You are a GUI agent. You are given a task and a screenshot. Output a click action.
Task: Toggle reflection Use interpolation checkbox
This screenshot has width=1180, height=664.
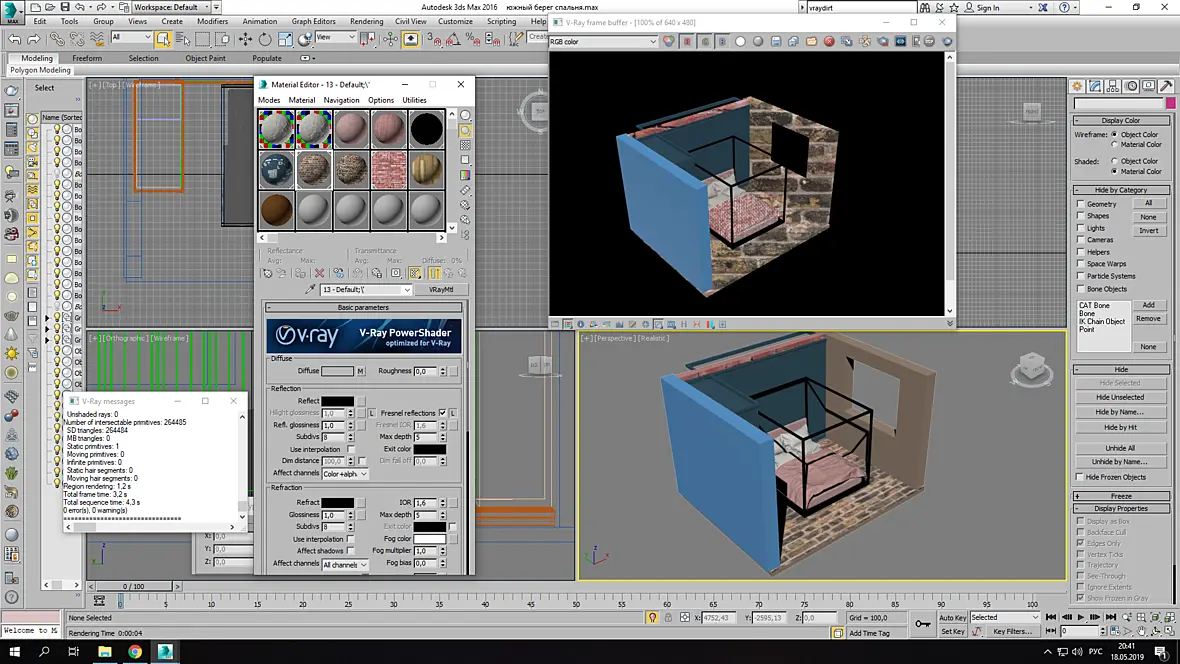tap(351, 449)
